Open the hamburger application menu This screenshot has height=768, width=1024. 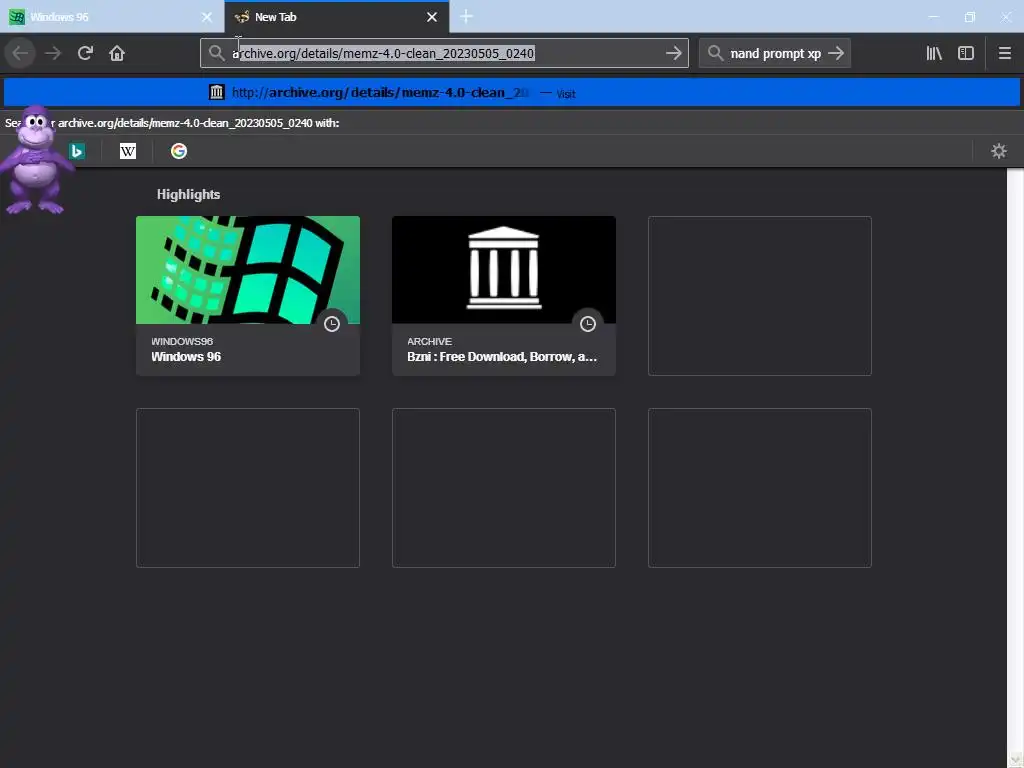pyautogui.click(x=1004, y=53)
